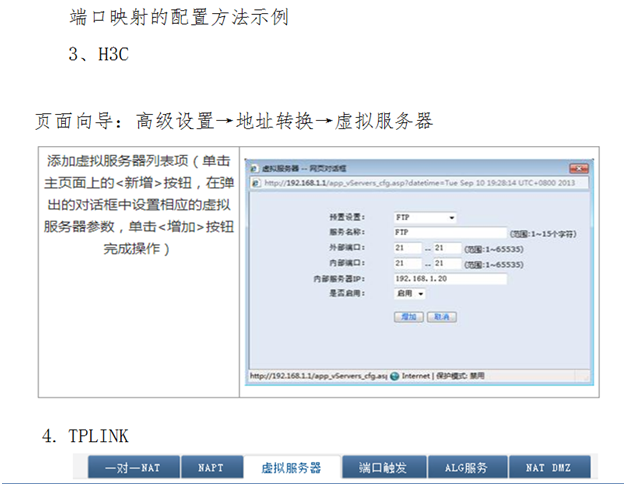The width and height of the screenshot is (626, 486).
Task: Click the resize grip in dialog corner
Action: [x=586, y=377]
